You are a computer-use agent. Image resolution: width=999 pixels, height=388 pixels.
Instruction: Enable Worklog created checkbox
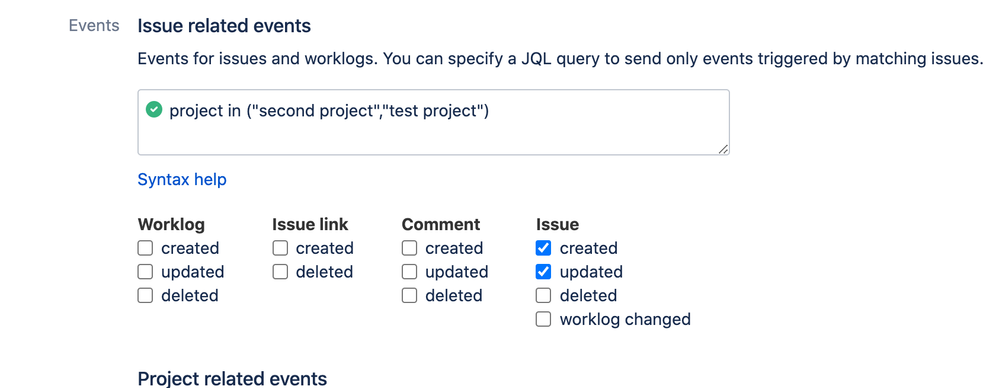coord(145,248)
